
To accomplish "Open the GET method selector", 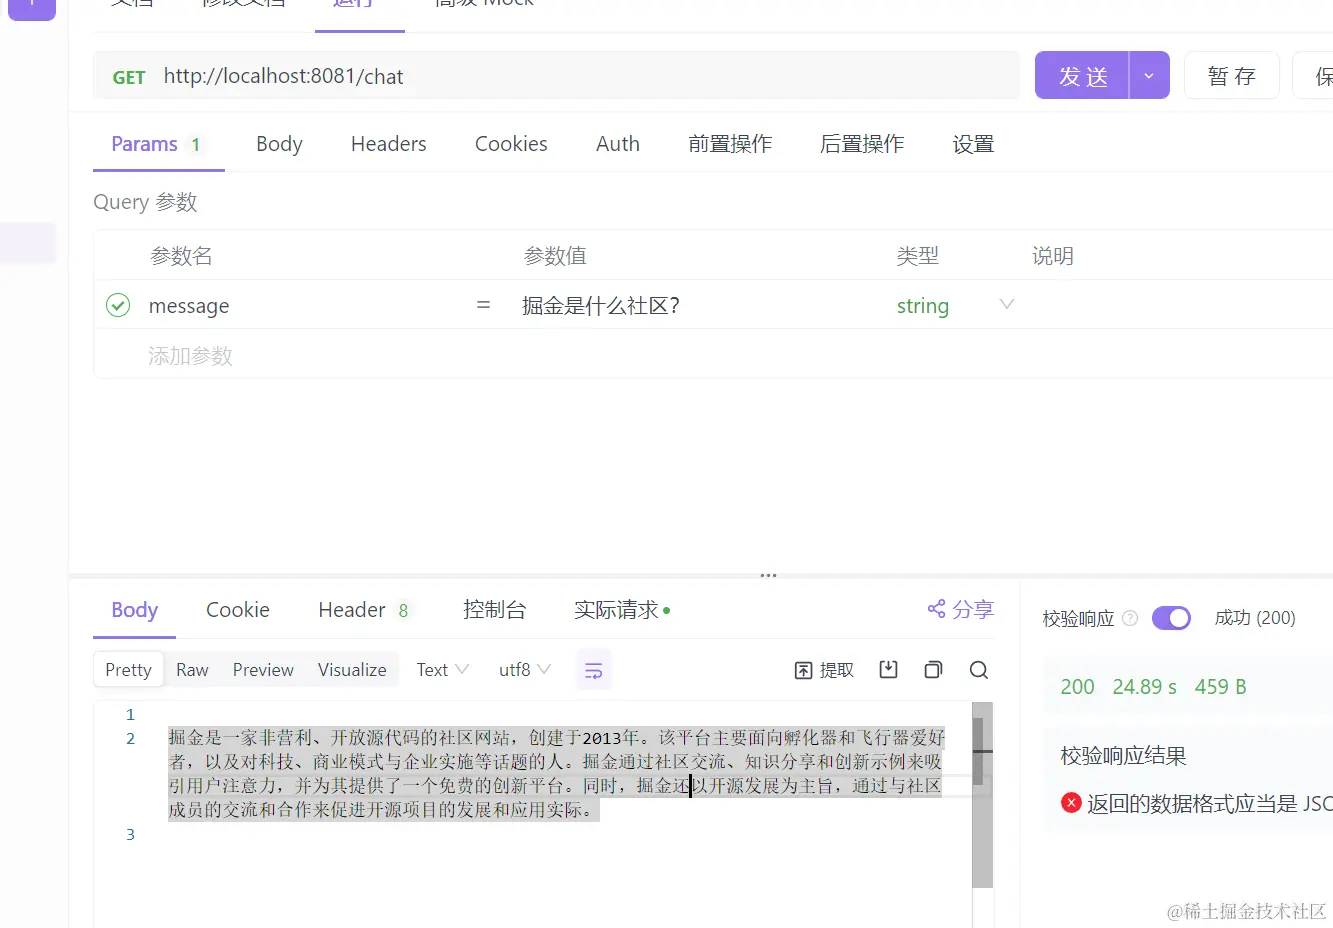I will [129, 77].
